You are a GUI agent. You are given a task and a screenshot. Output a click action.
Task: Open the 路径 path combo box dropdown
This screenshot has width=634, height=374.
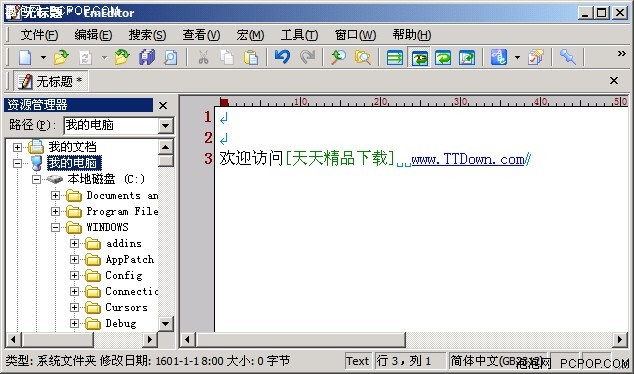(x=165, y=125)
